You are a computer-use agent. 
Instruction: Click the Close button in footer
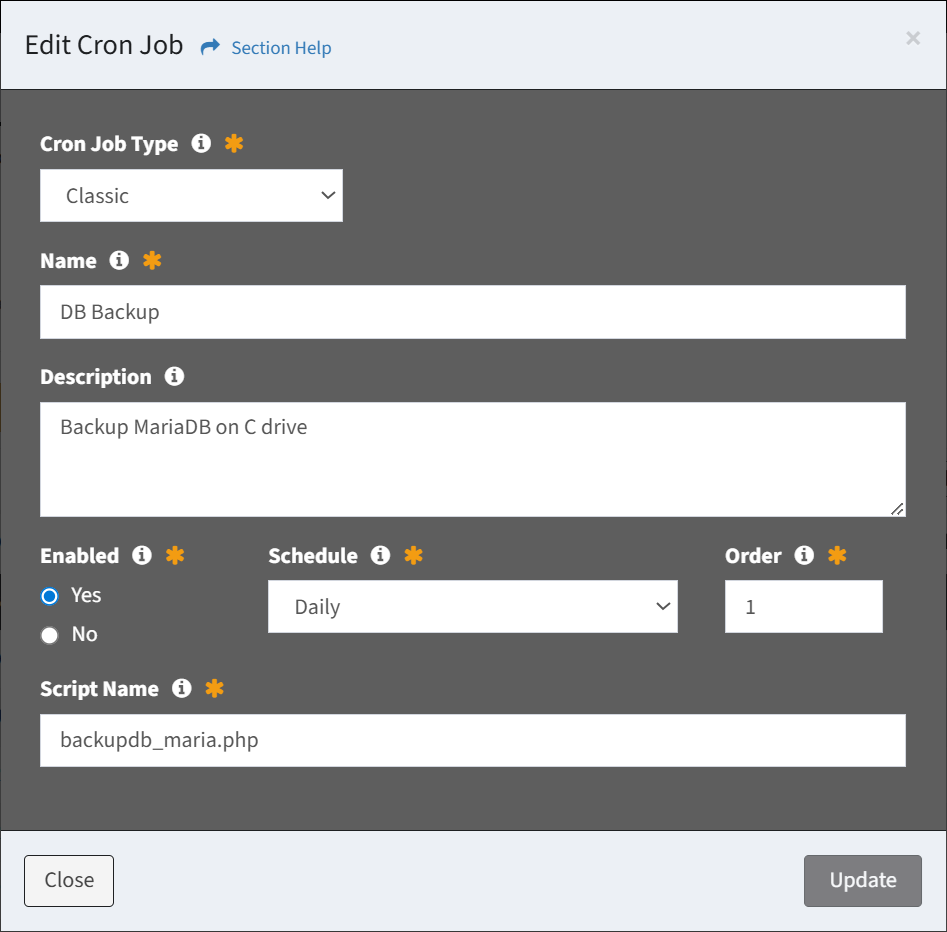pos(69,880)
